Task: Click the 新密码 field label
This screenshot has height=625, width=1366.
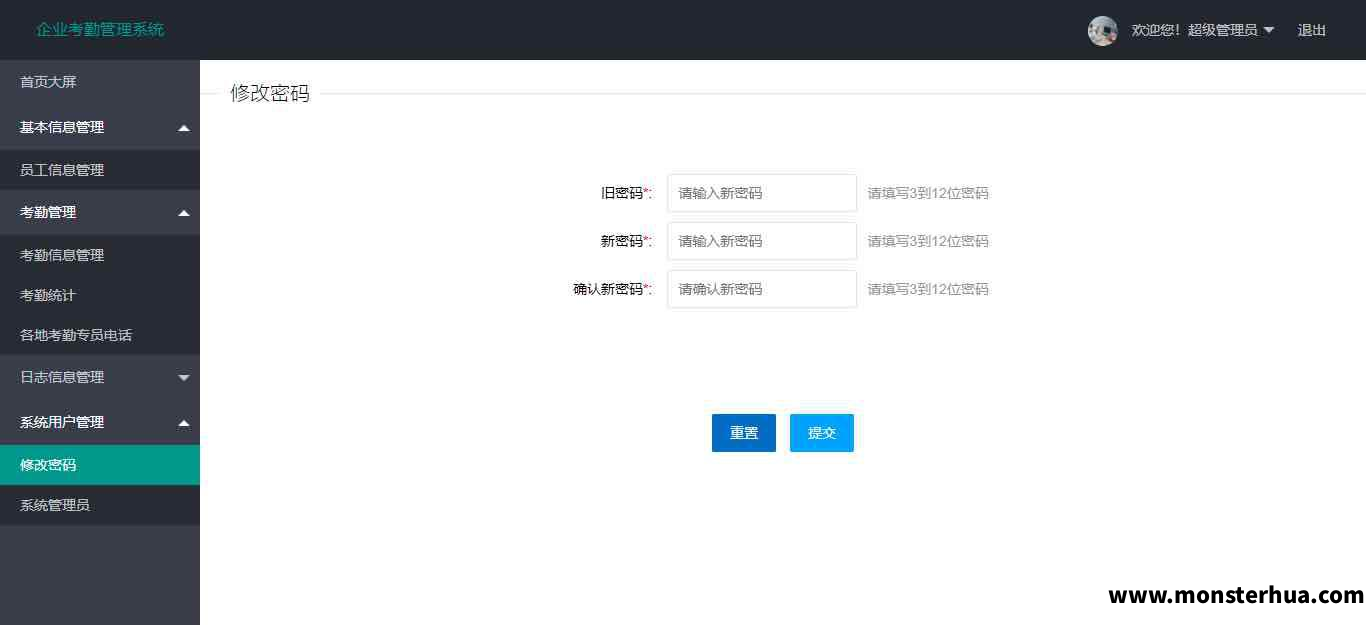Action: pos(626,241)
